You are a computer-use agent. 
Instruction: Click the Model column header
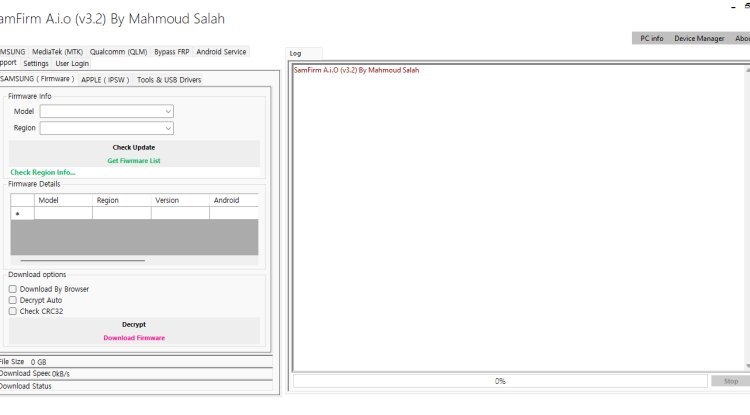coord(63,200)
